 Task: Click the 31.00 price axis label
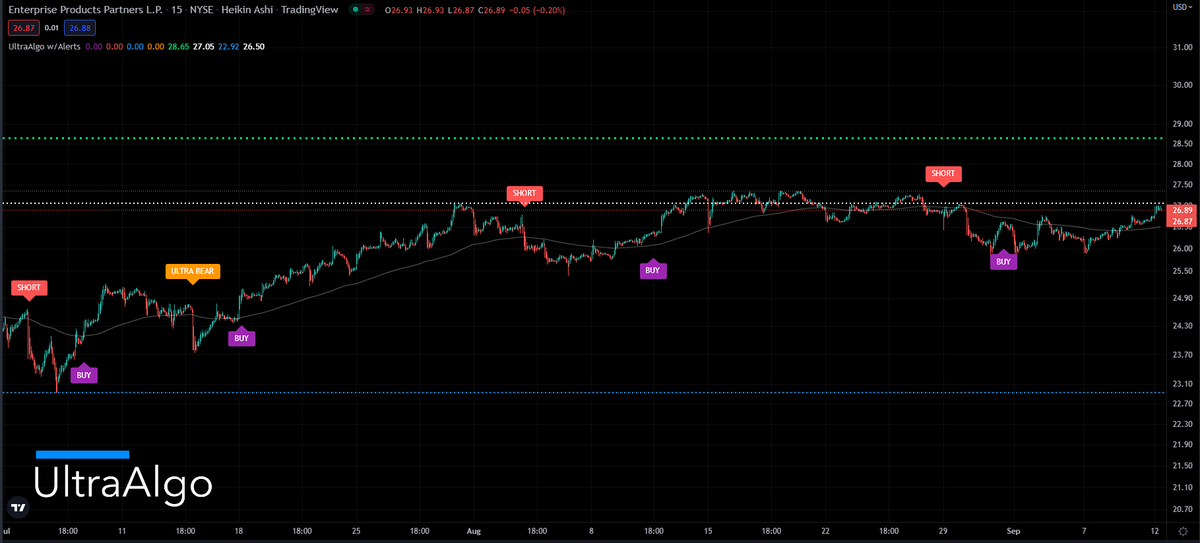click(x=1181, y=47)
